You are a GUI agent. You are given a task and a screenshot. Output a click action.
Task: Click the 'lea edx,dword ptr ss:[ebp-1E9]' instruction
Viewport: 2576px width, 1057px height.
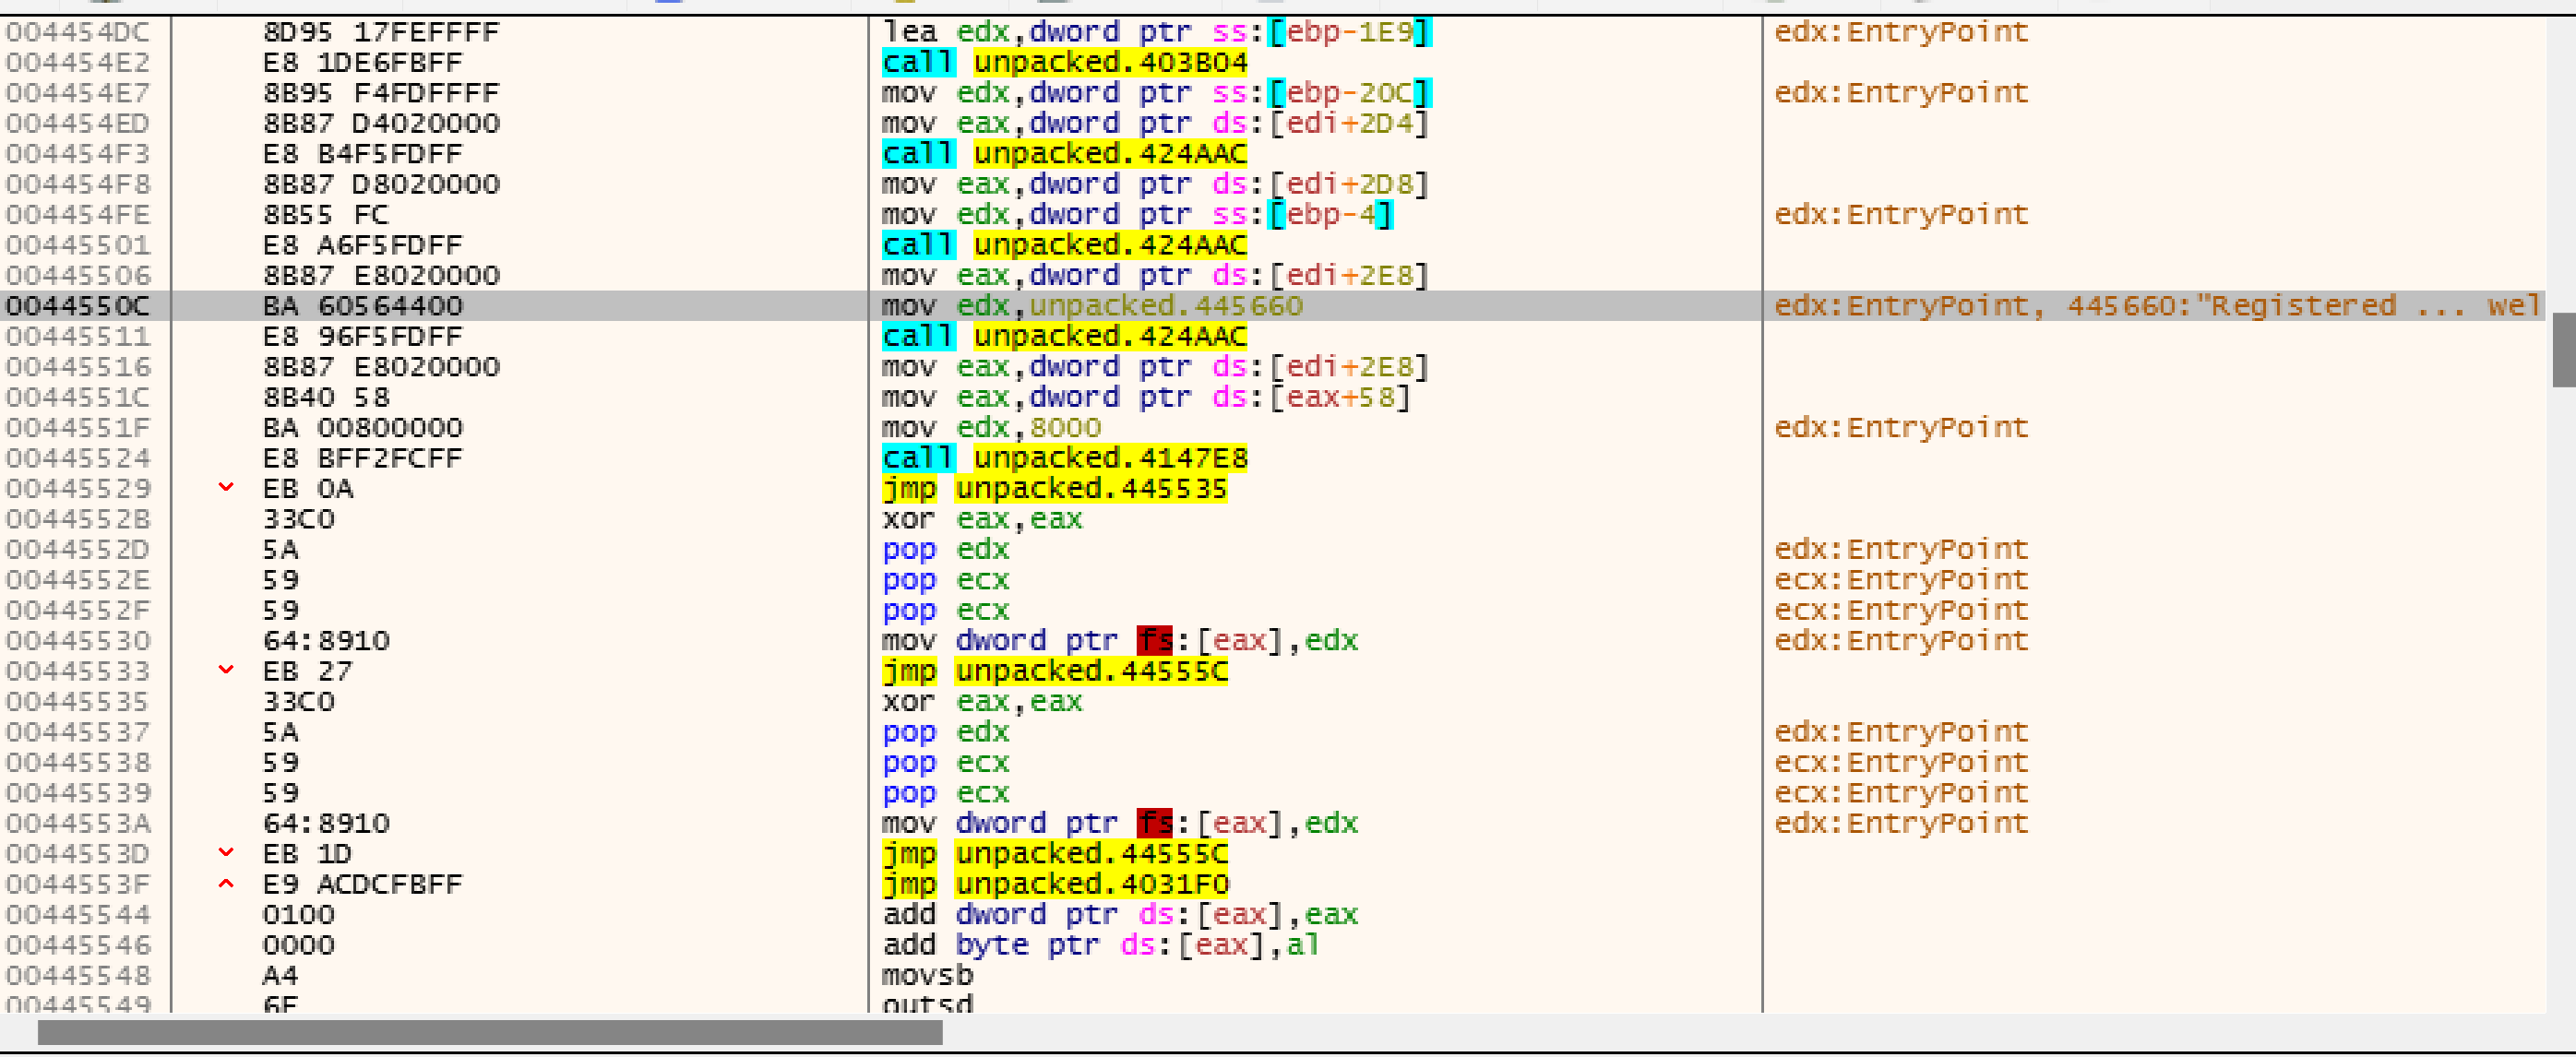[x=1157, y=32]
